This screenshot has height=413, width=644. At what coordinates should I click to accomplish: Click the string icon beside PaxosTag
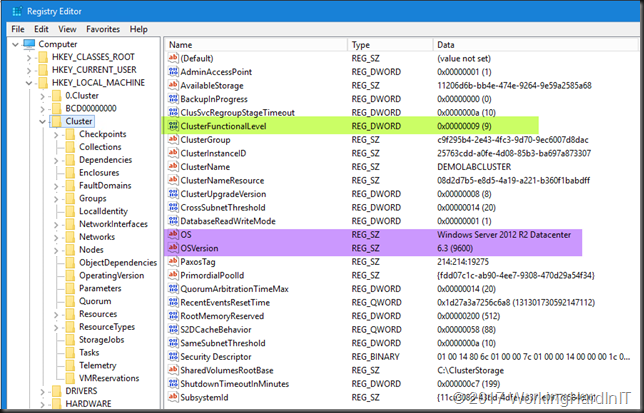pos(173,262)
